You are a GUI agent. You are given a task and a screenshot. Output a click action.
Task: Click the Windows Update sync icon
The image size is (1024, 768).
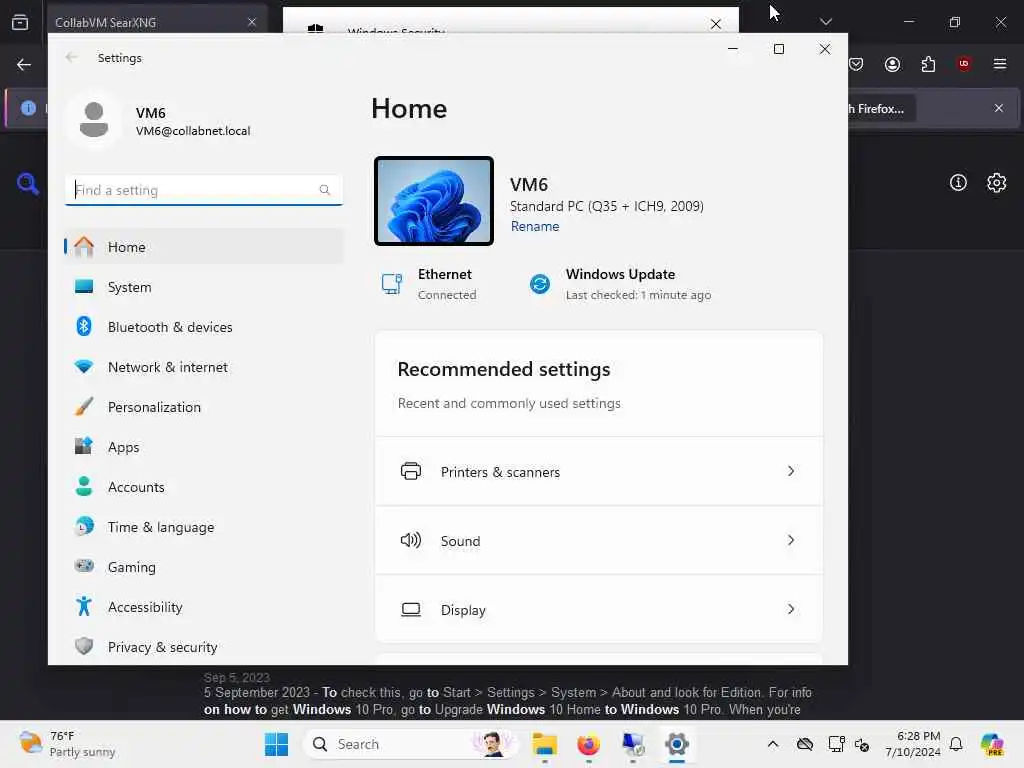[540, 284]
